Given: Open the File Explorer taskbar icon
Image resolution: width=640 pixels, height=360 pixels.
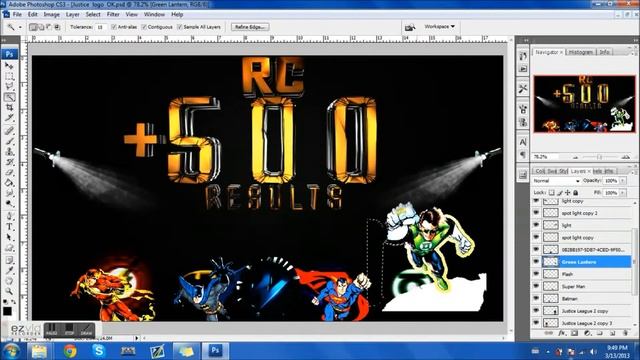Looking at the screenshot, I should tap(40, 351).
